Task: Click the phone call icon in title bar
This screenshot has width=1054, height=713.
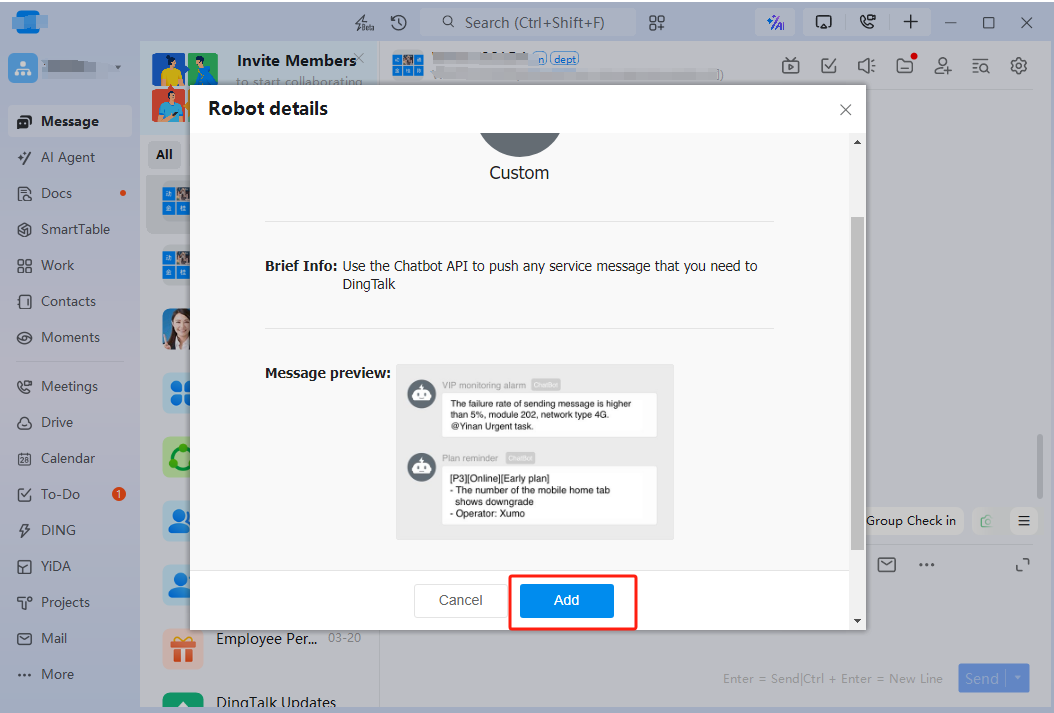Action: 867,22
